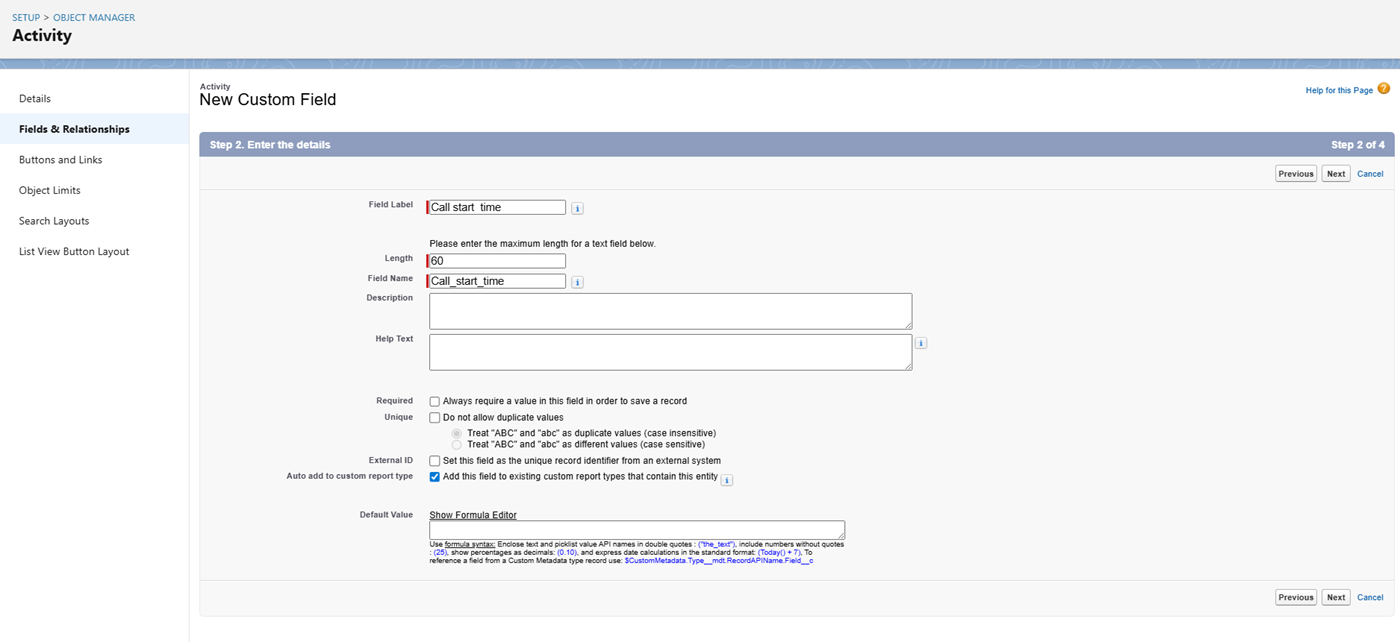Open the orange help question mark icon
This screenshot has height=642, width=1400.
[x=1384, y=89]
